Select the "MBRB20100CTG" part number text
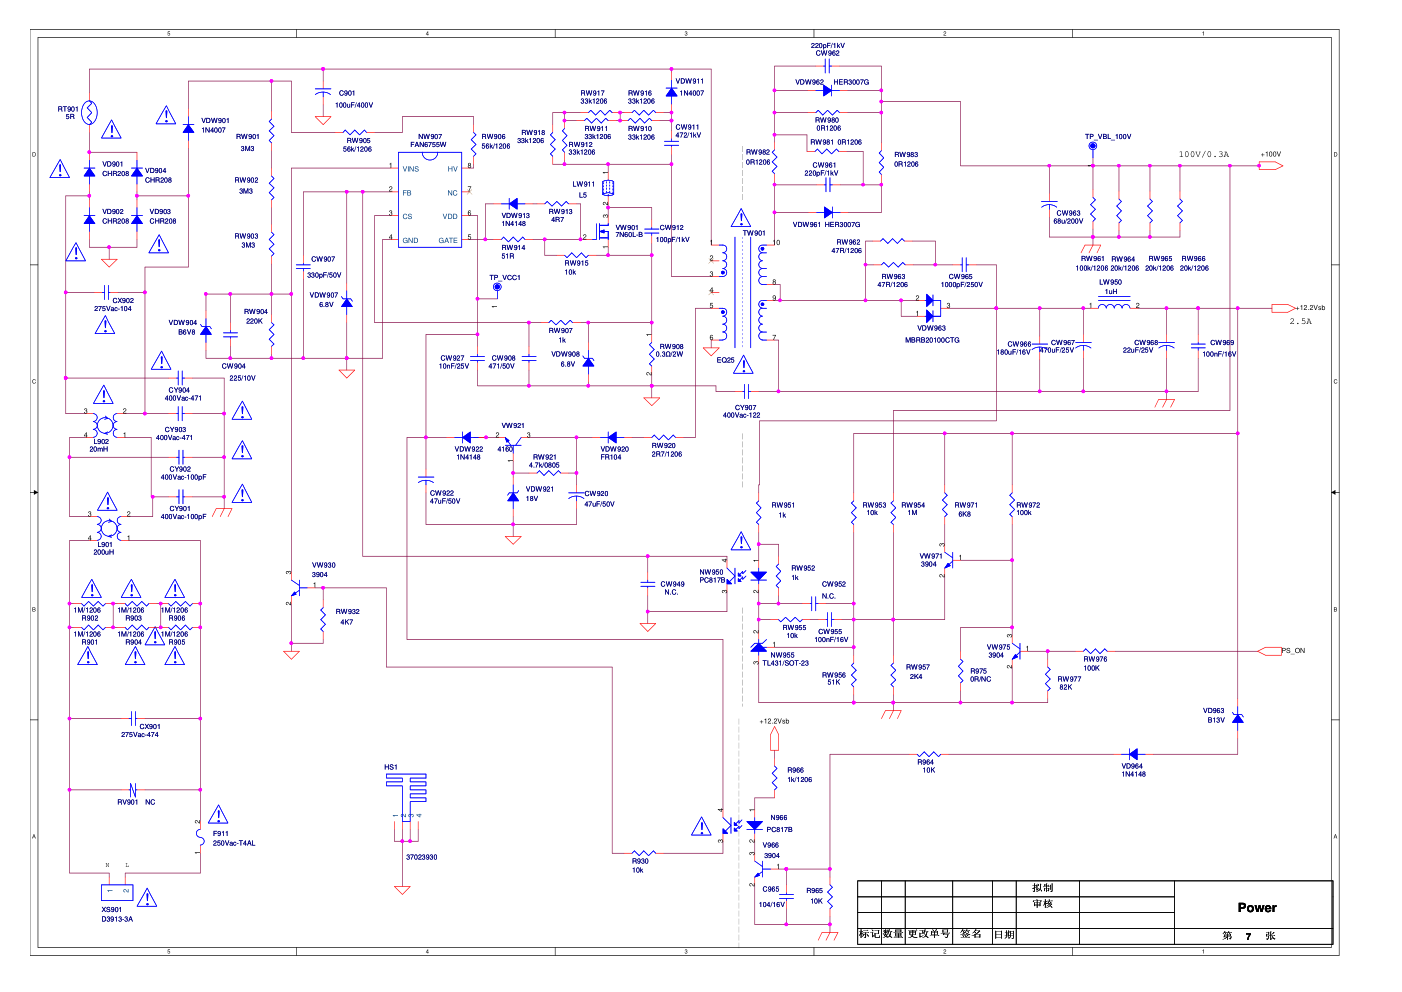The width and height of the screenshot is (1402, 992). 932,340
